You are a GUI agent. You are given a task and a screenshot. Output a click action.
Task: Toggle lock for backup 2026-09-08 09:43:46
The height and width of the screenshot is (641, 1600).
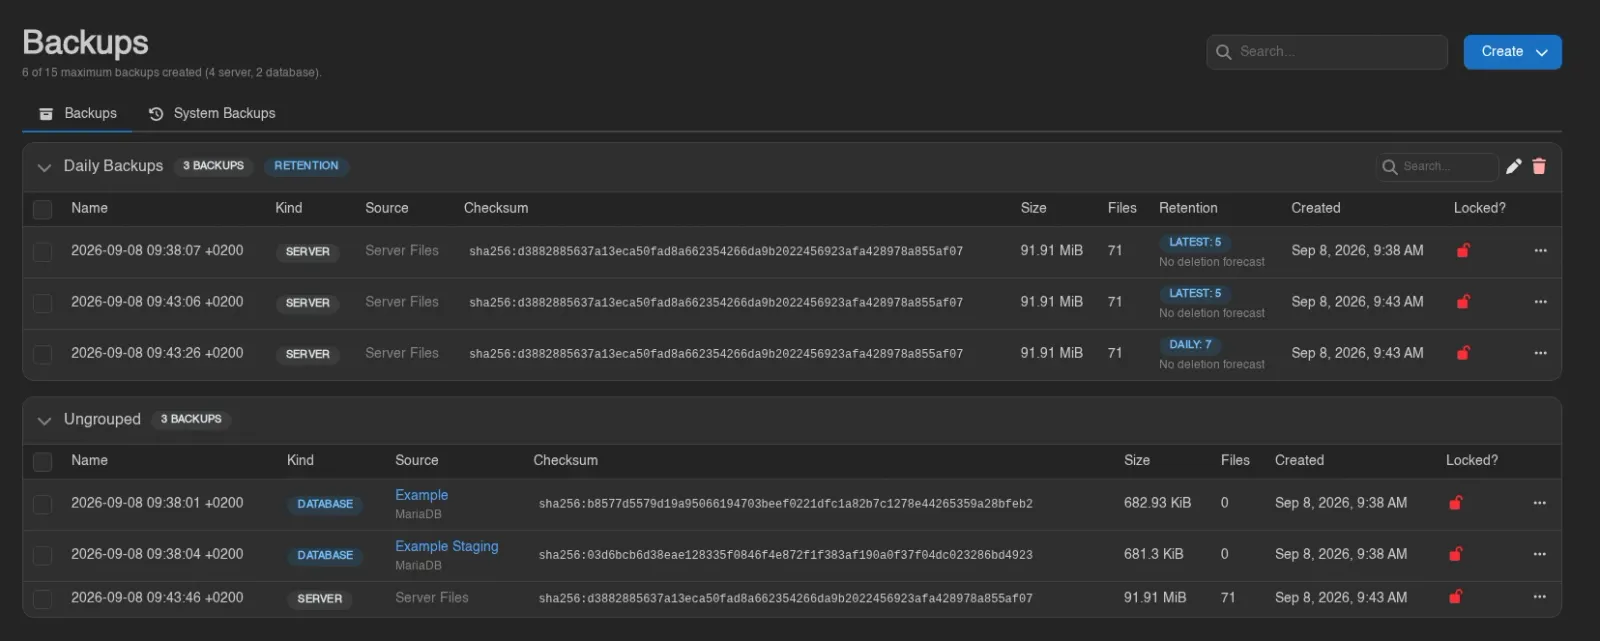click(1456, 597)
